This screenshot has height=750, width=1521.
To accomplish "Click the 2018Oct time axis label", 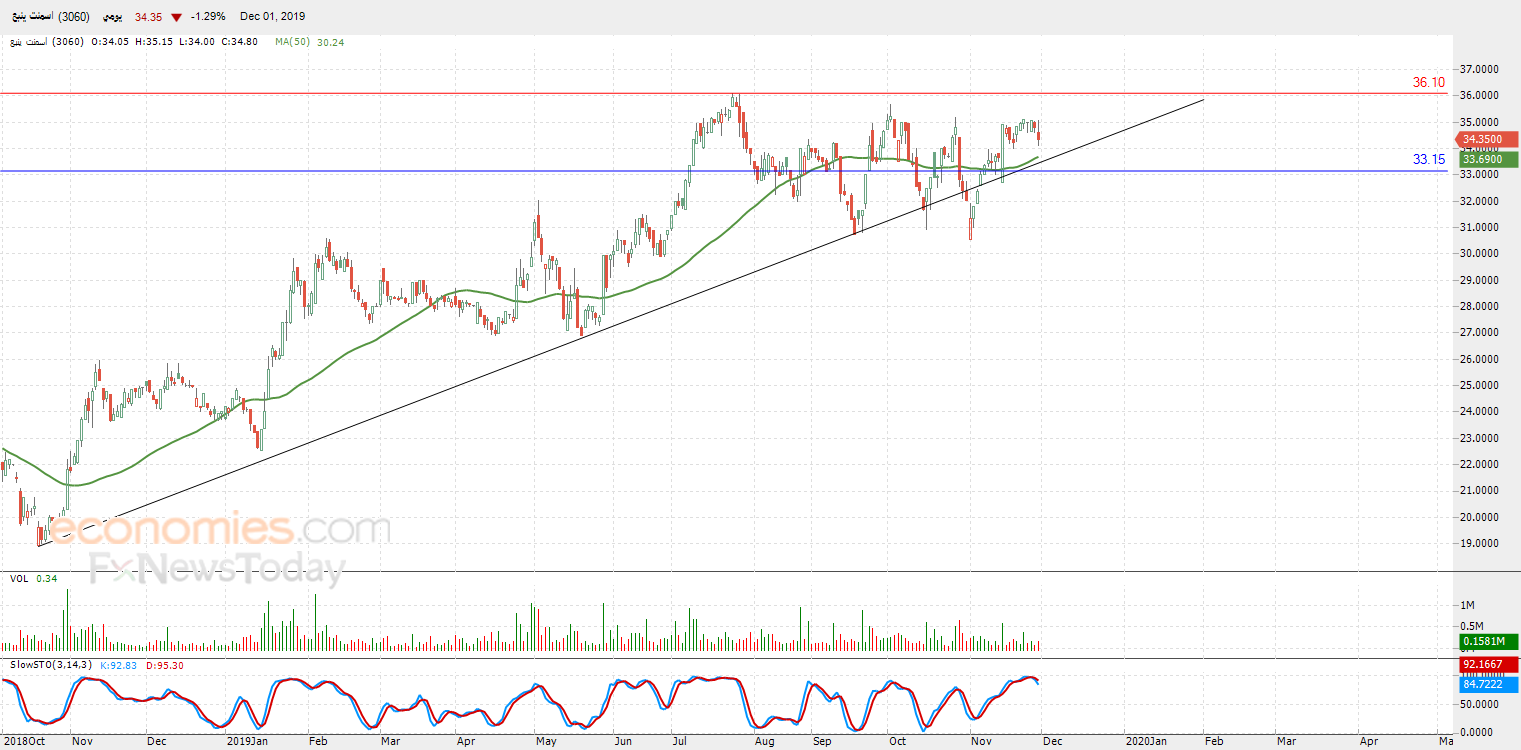I will [x=22, y=741].
